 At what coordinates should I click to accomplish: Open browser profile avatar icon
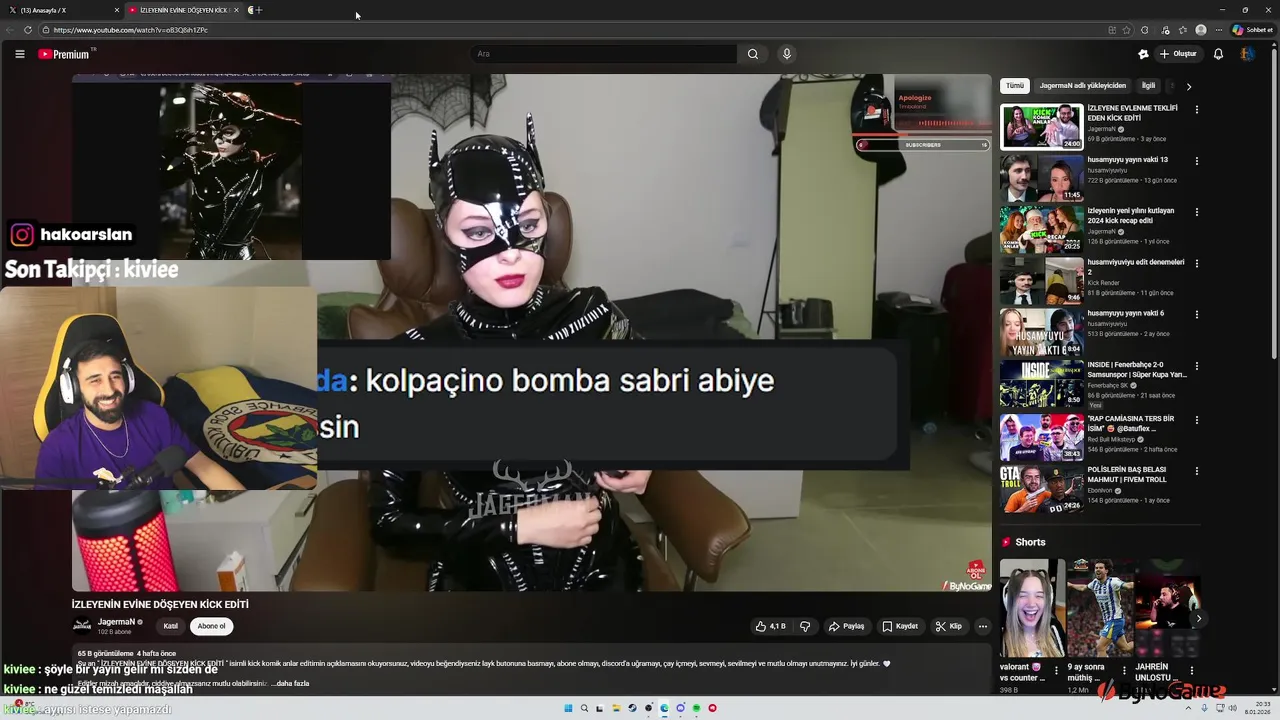click(x=1201, y=30)
